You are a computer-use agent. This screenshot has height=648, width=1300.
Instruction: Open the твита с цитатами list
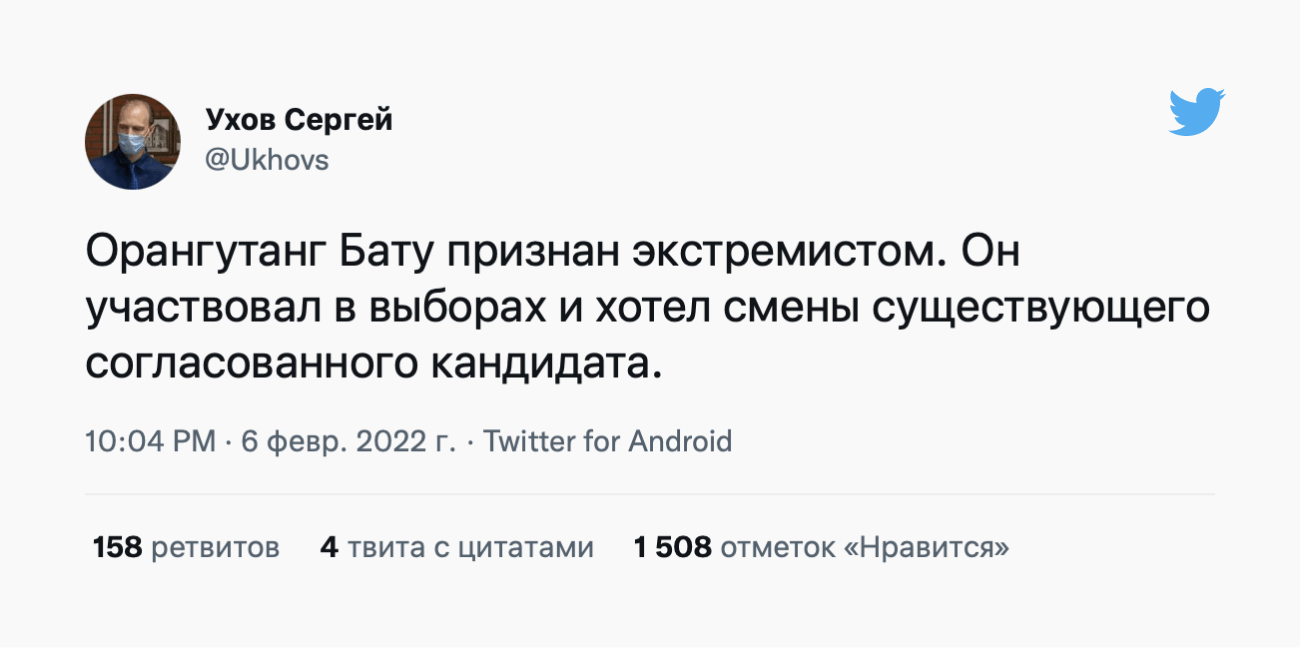(470, 548)
